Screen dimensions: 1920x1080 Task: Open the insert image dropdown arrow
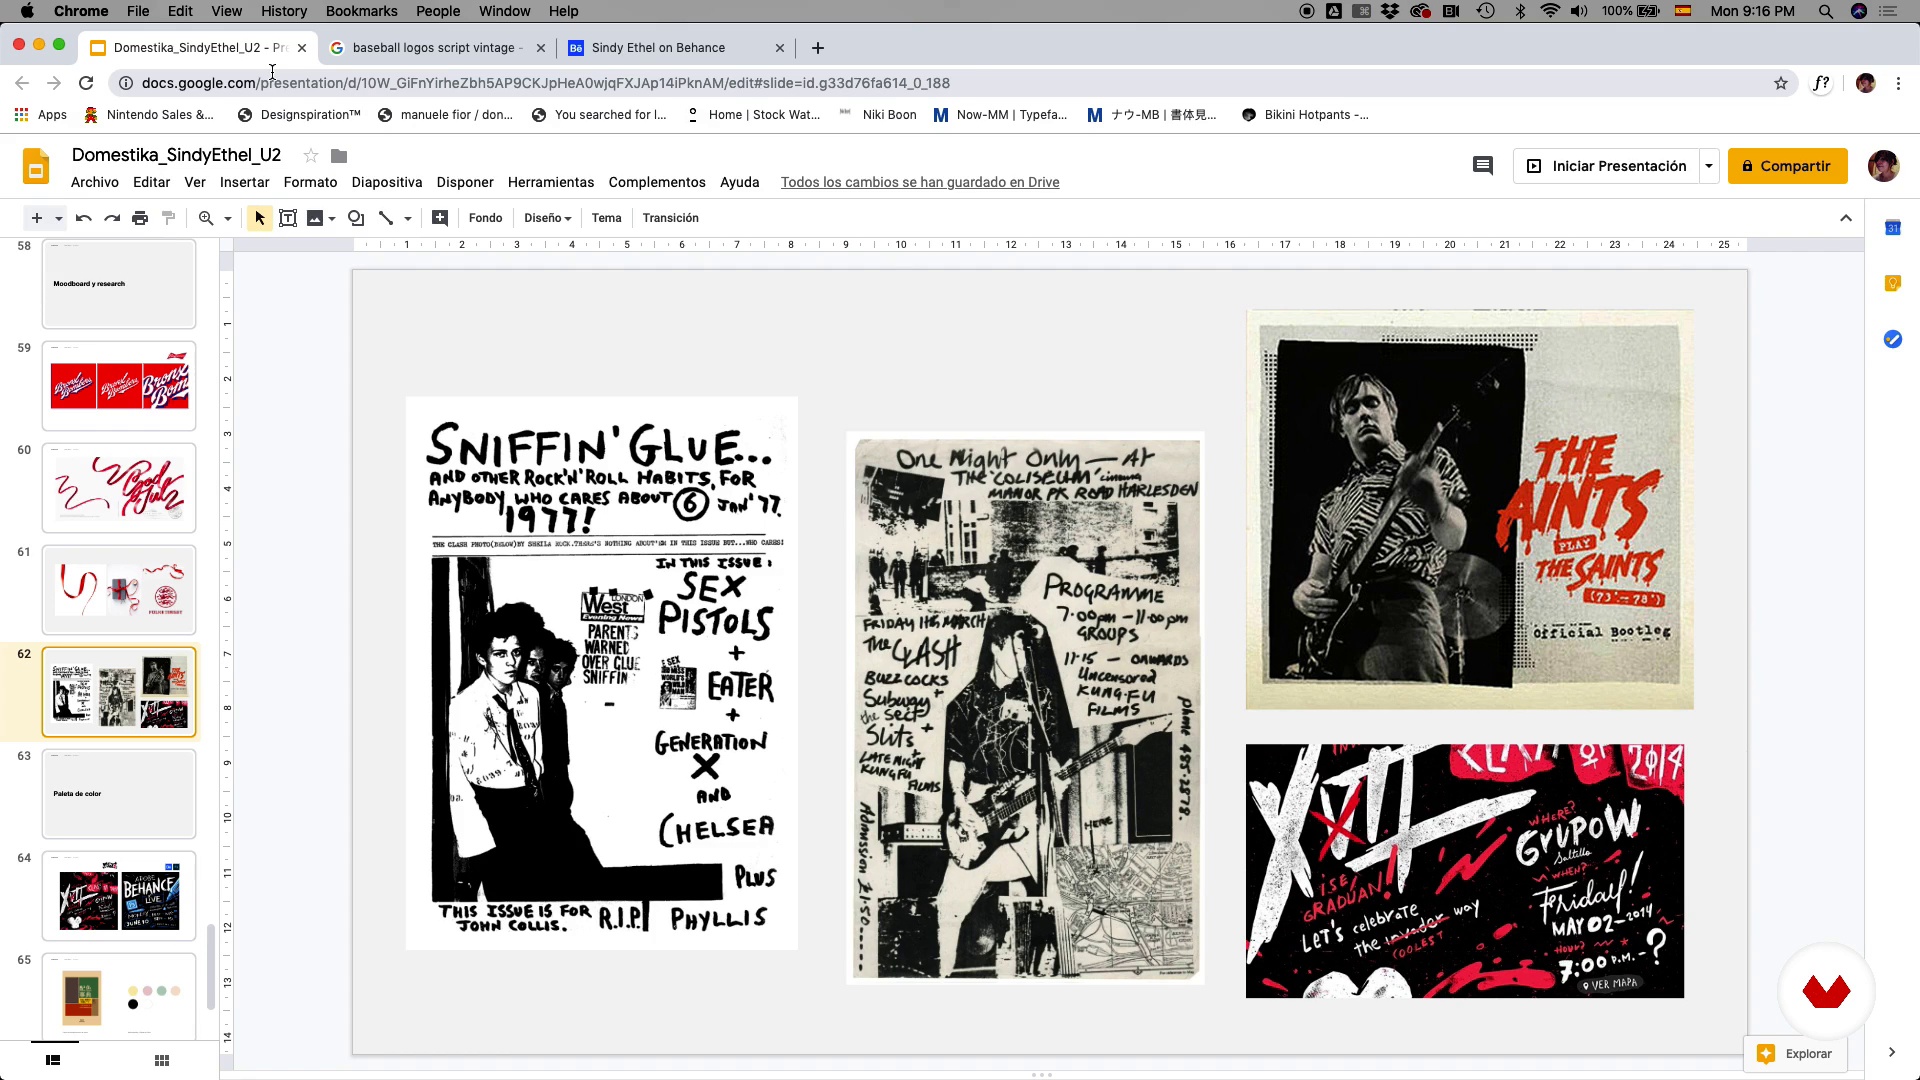pos(332,218)
